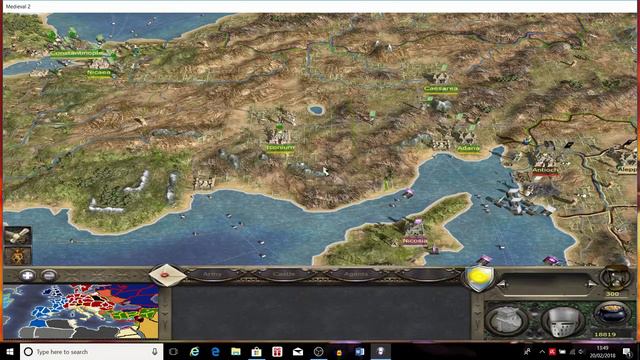Open the sealed envelope messages icon
The width and height of the screenshot is (640, 360).
click(x=167, y=275)
